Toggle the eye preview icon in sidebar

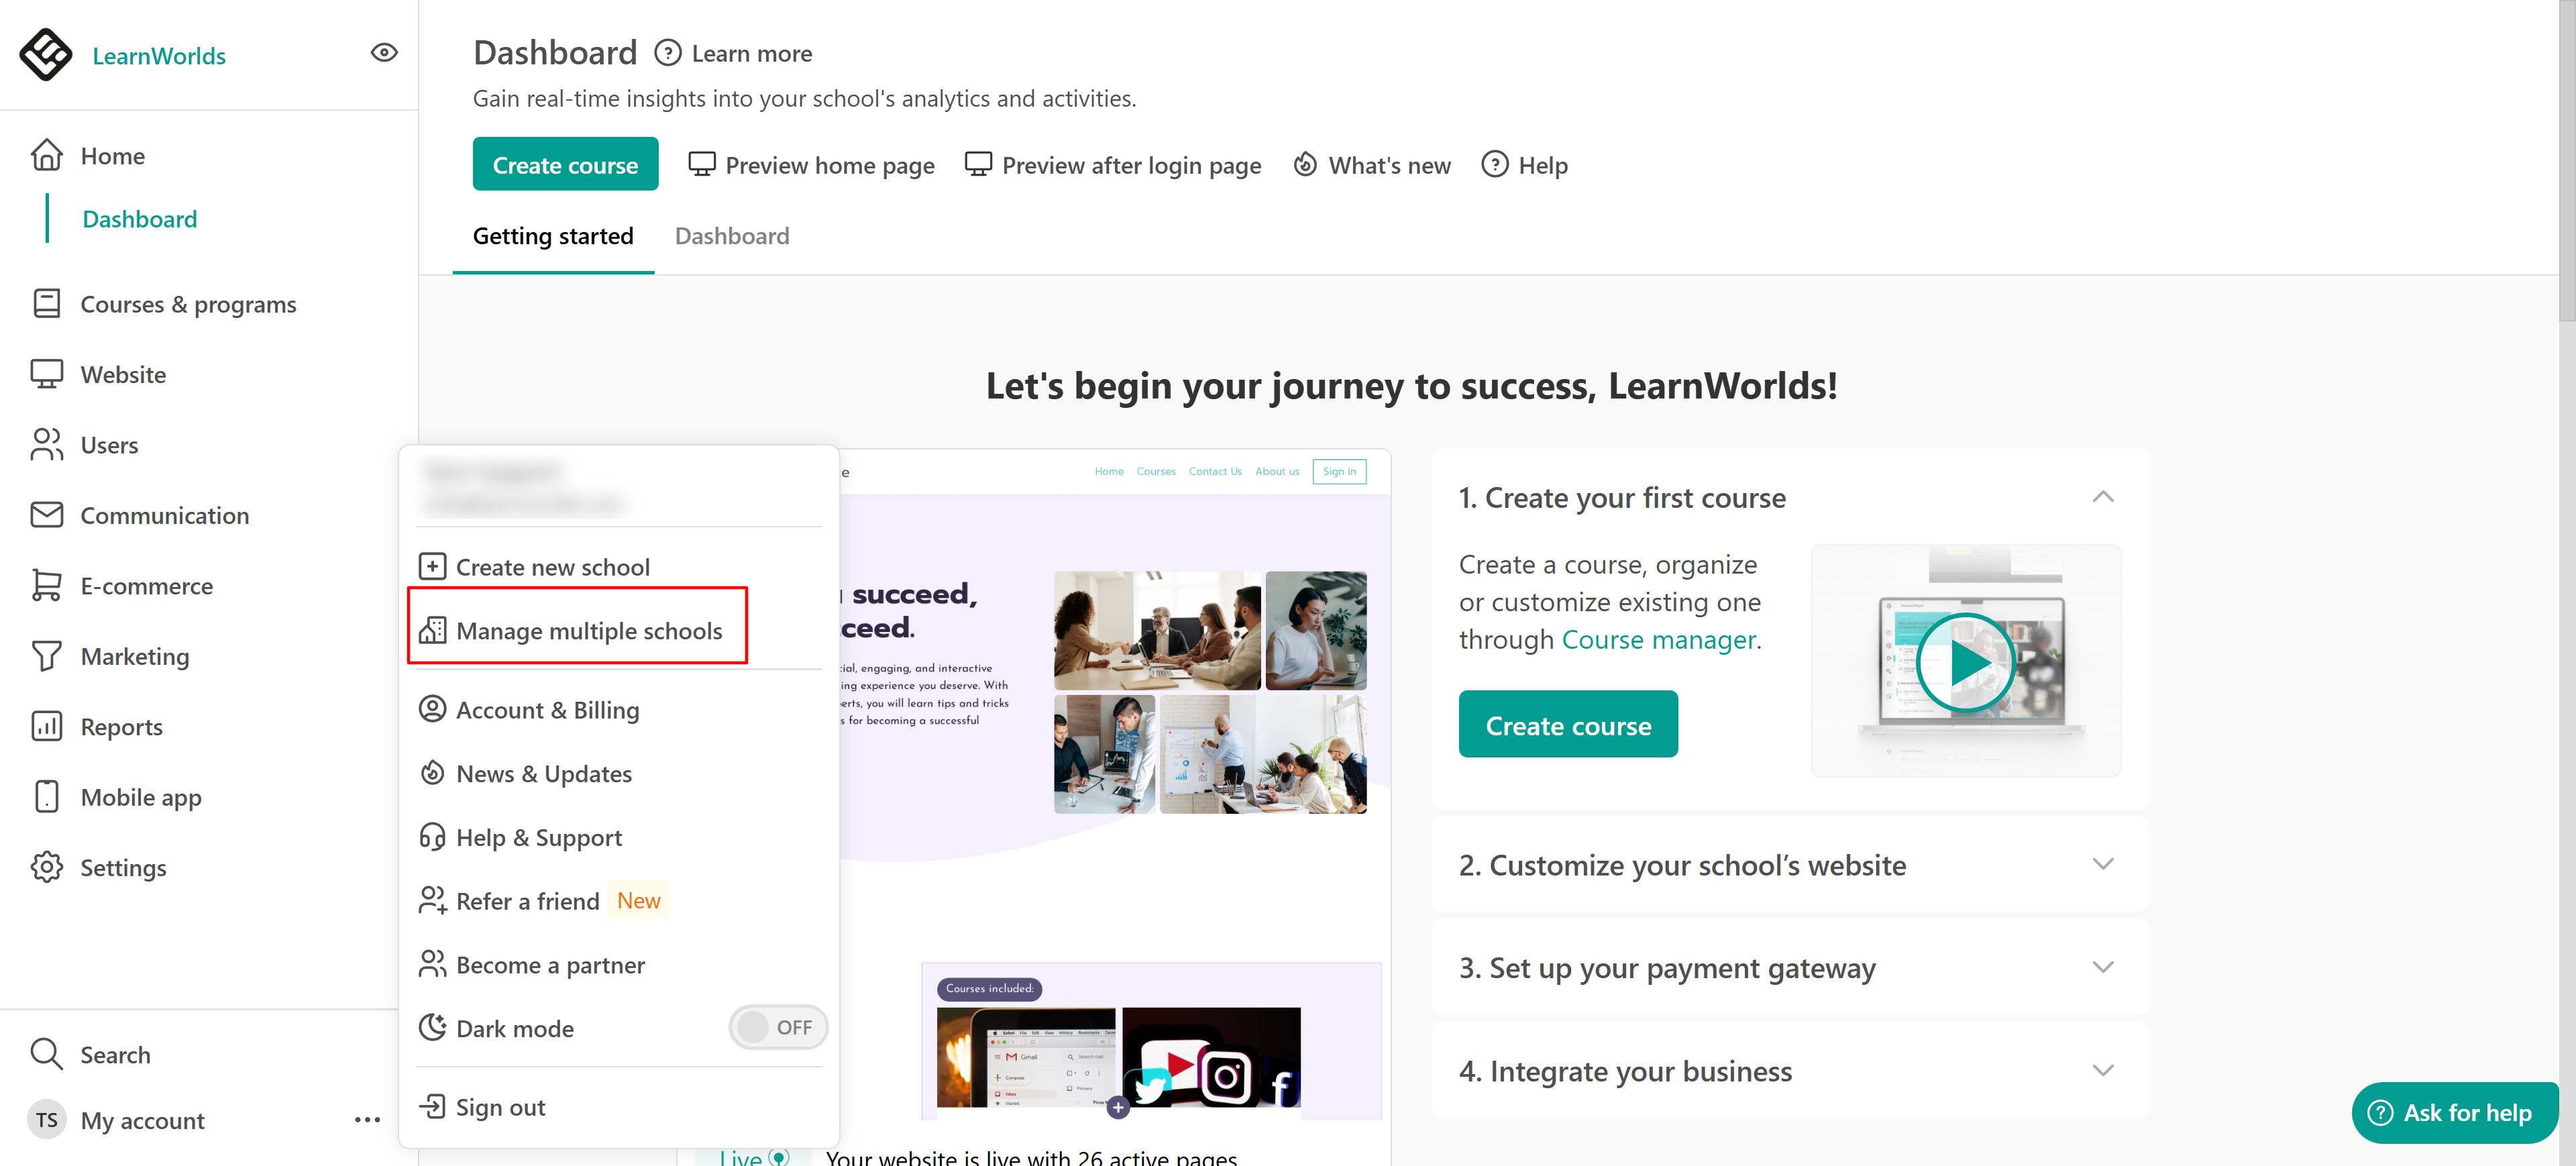coord(384,53)
